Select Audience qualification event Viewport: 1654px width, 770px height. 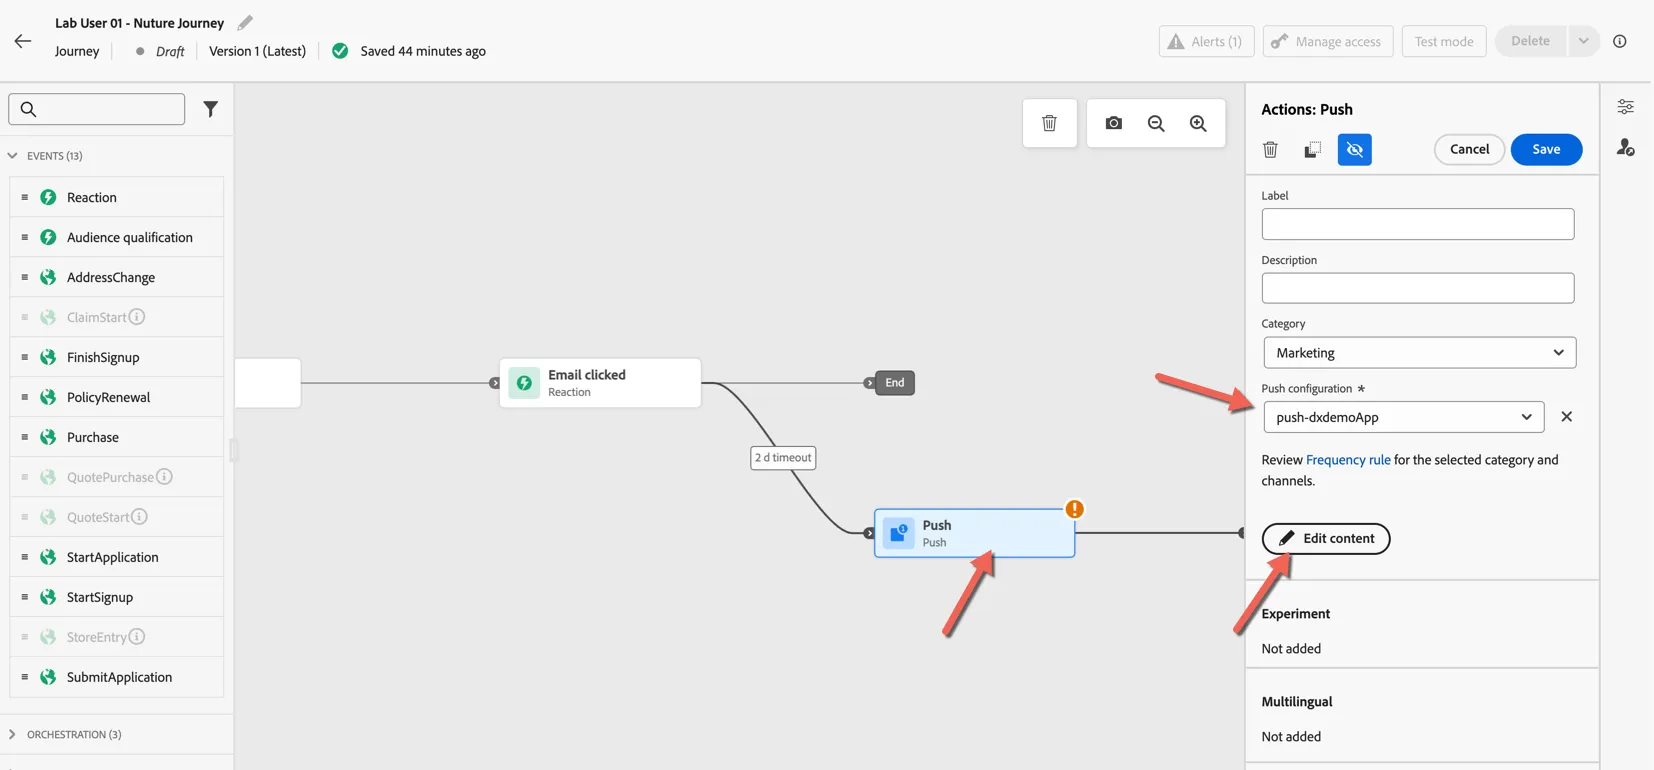pyautogui.click(x=117, y=237)
